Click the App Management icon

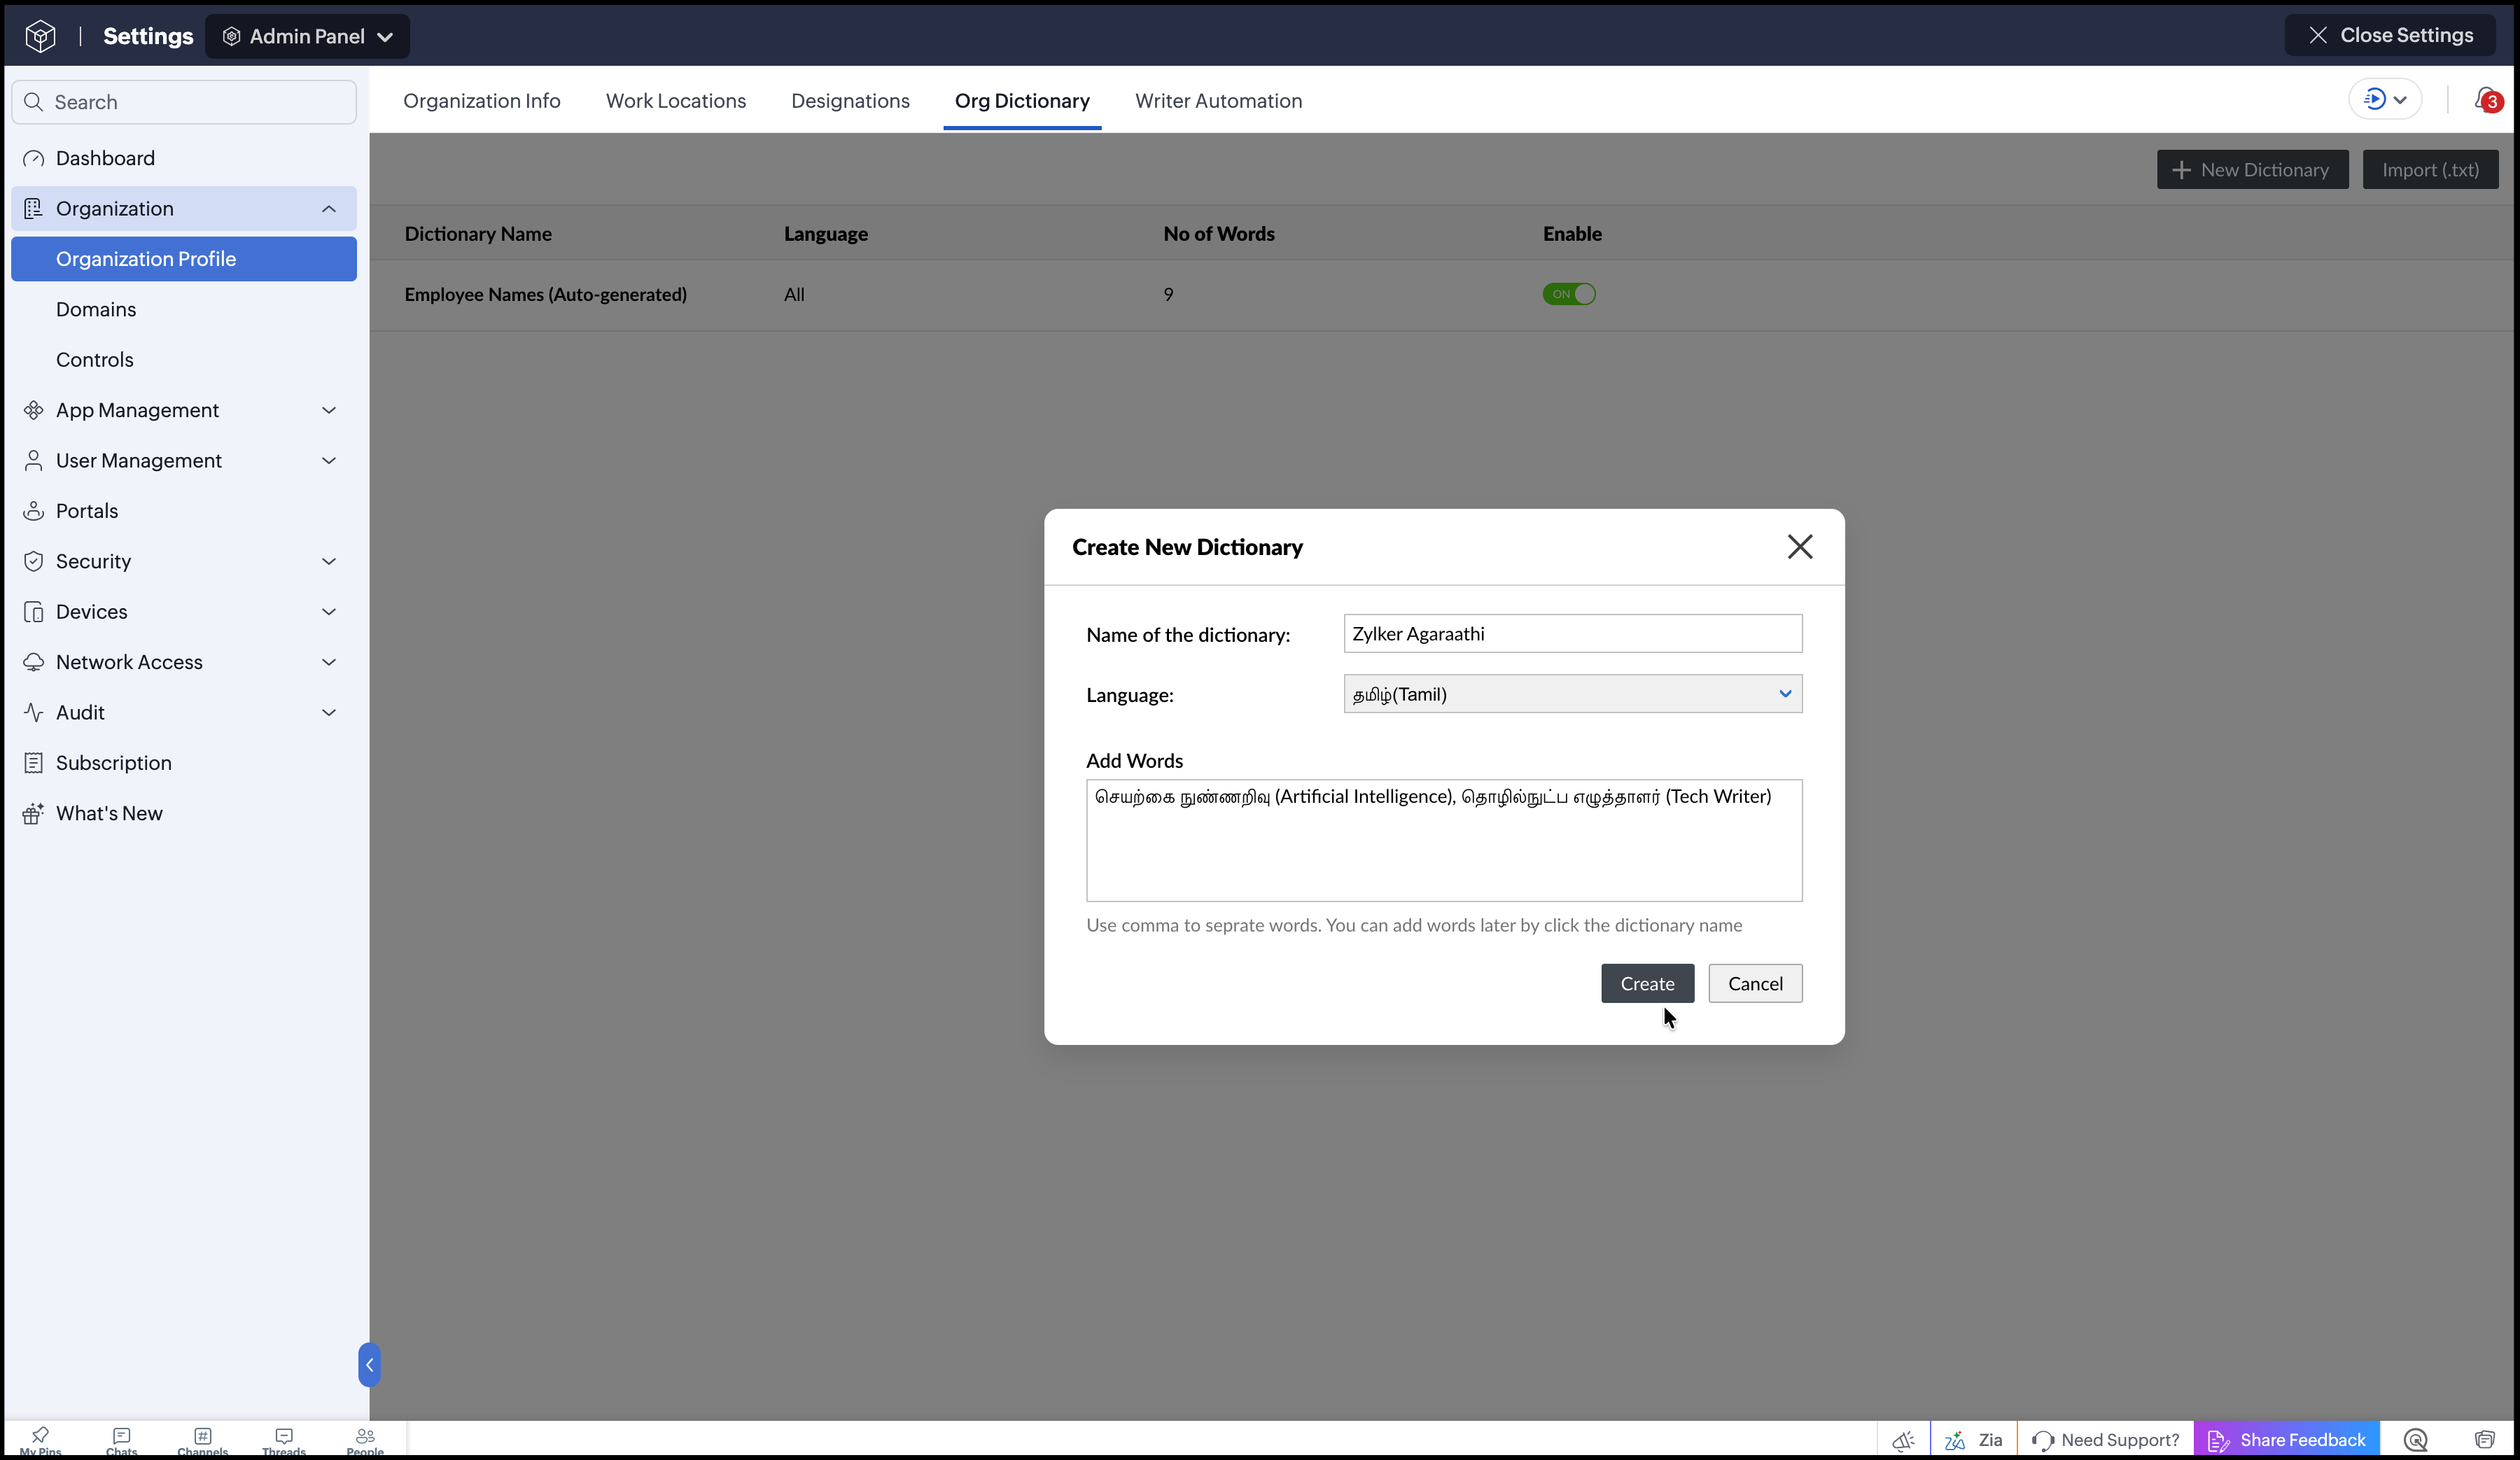[33, 410]
